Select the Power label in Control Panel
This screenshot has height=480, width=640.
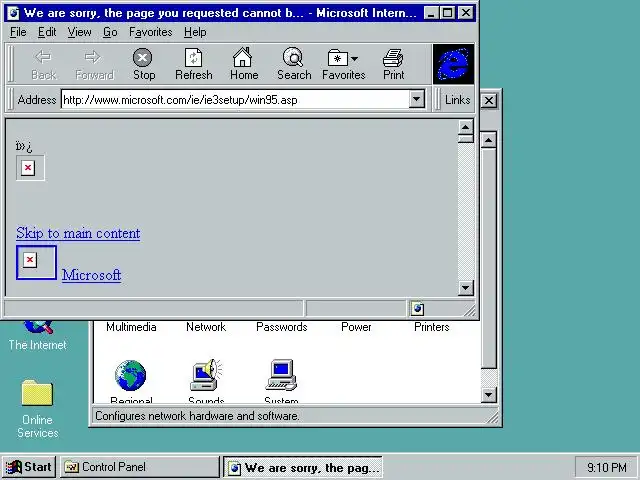[x=356, y=327]
